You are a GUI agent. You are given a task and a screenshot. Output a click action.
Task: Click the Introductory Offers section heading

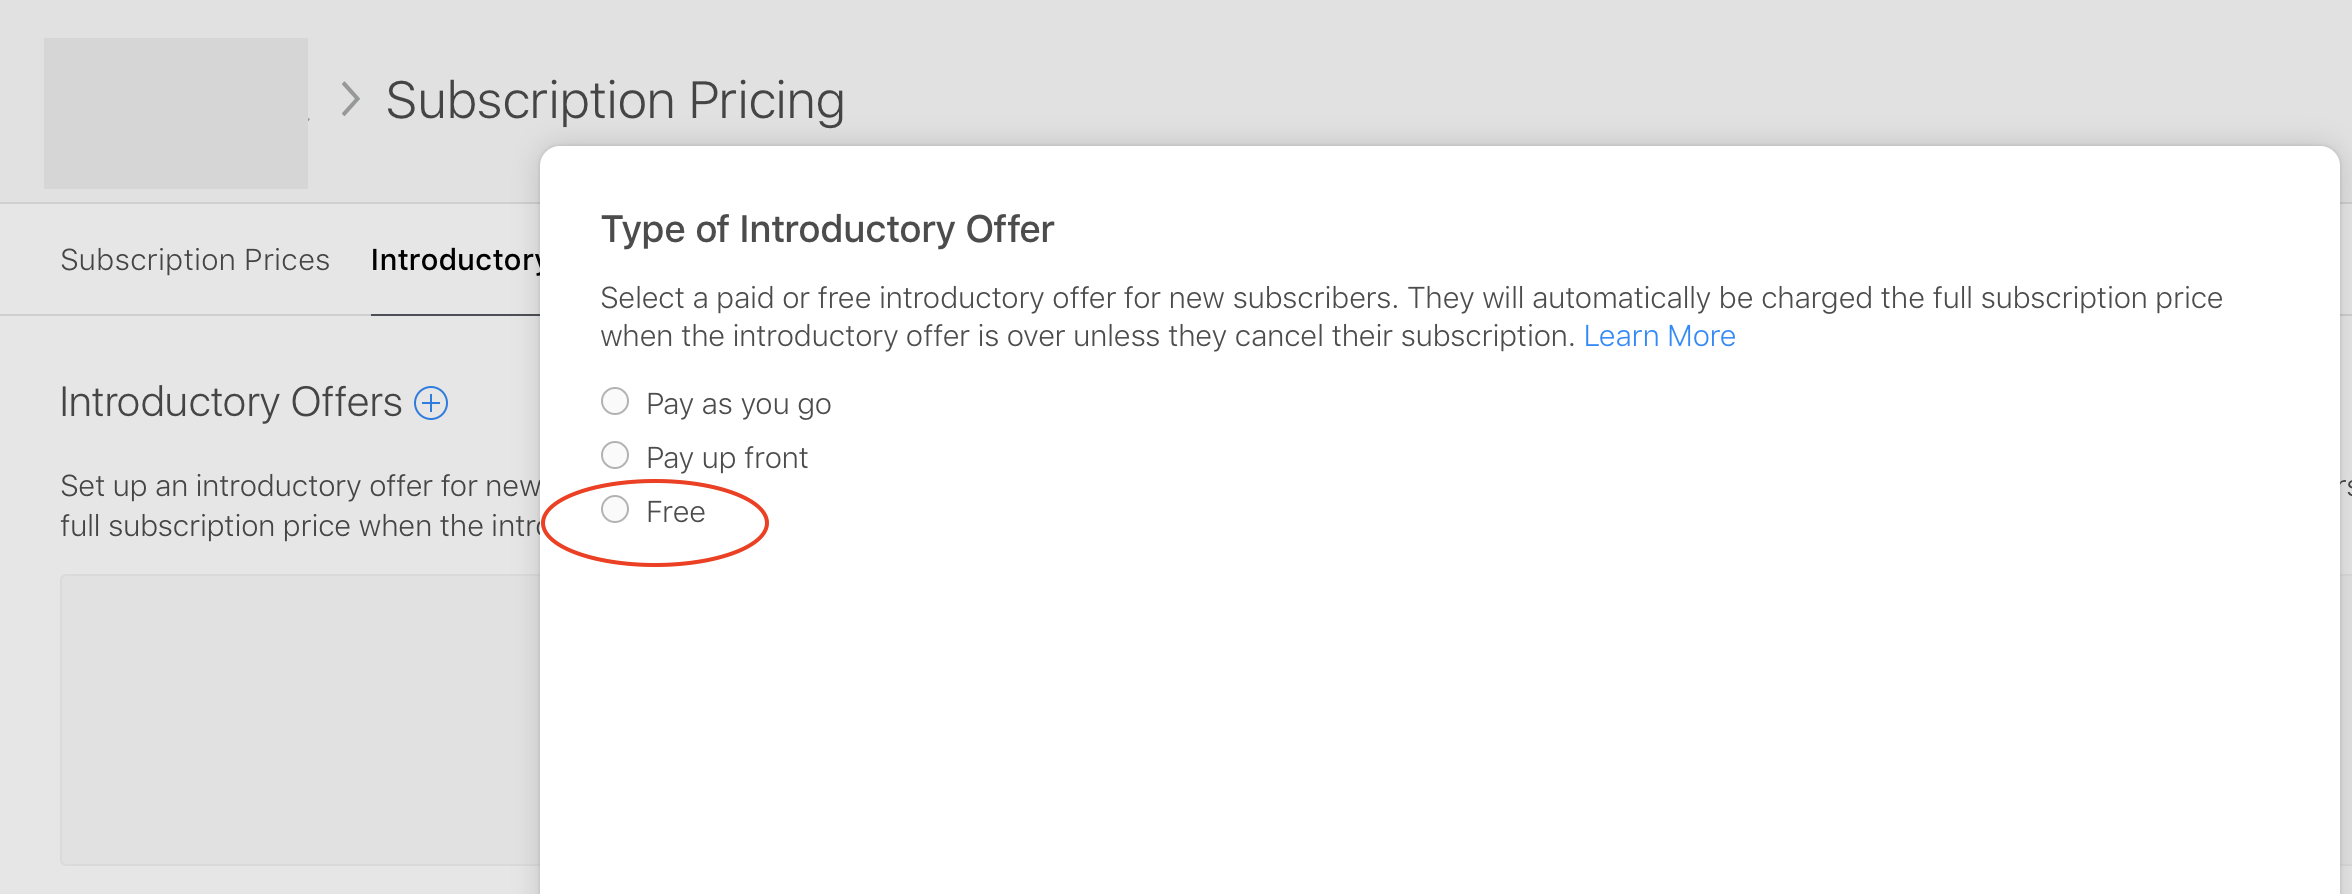[231, 402]
